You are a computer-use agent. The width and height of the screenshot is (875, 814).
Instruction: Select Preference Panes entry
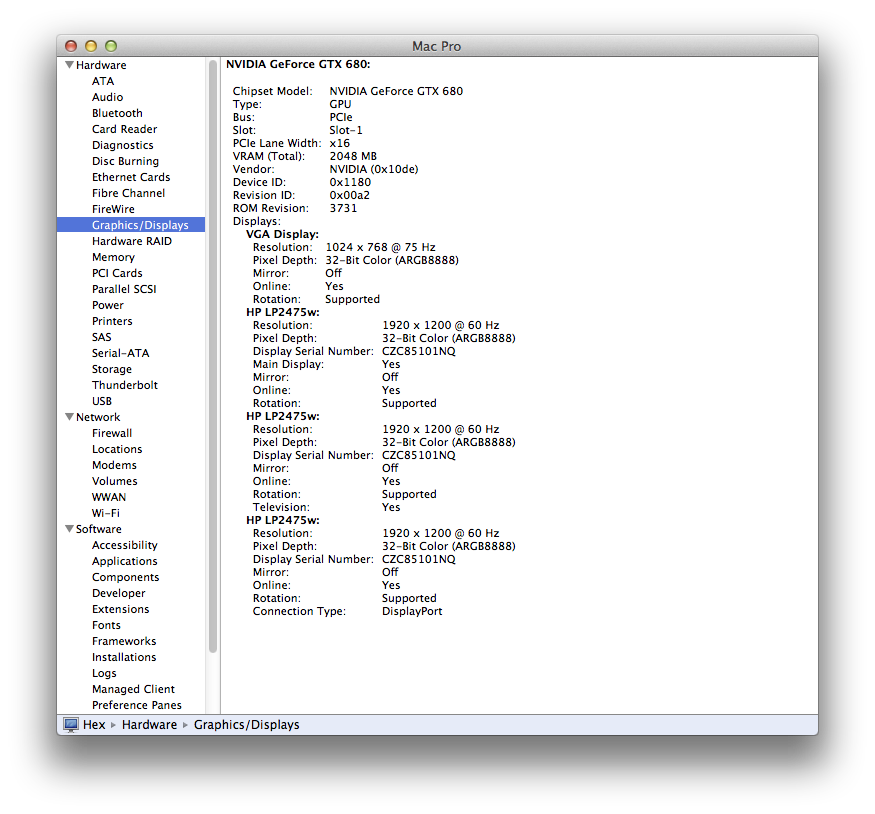pyautogui.click(x=137, y=705)
